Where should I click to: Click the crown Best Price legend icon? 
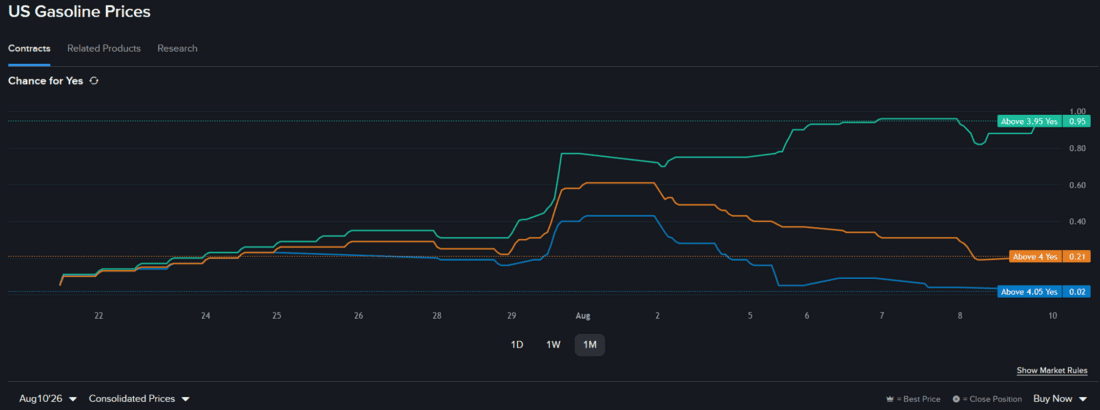coord(891,399)
